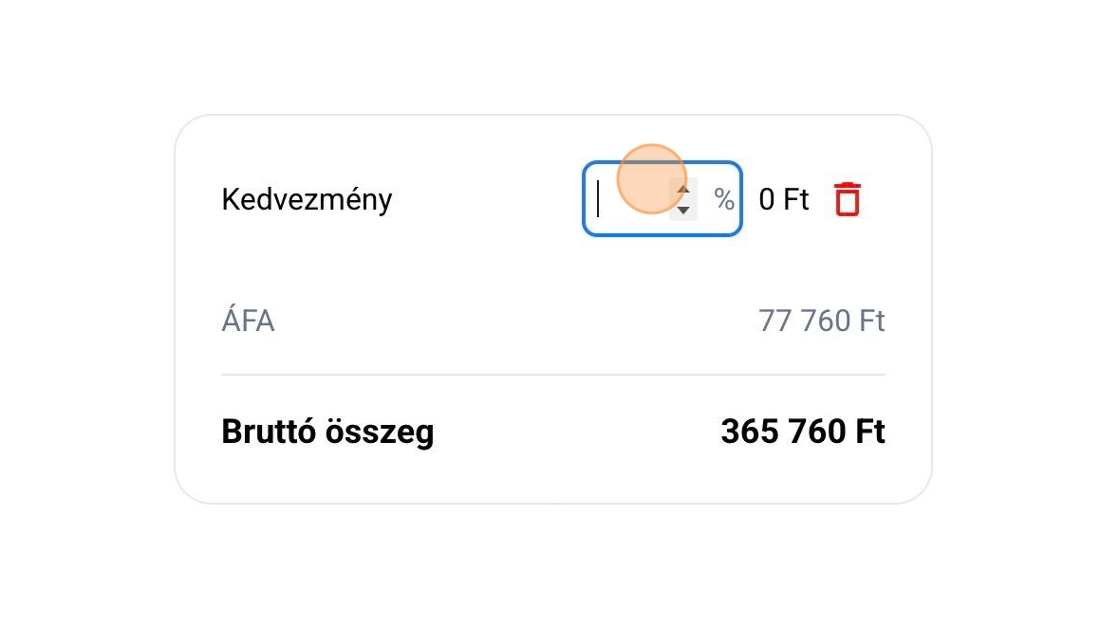Select the 365 760 Ft gross total
The image size is (1120, 626).
point(802,432)
